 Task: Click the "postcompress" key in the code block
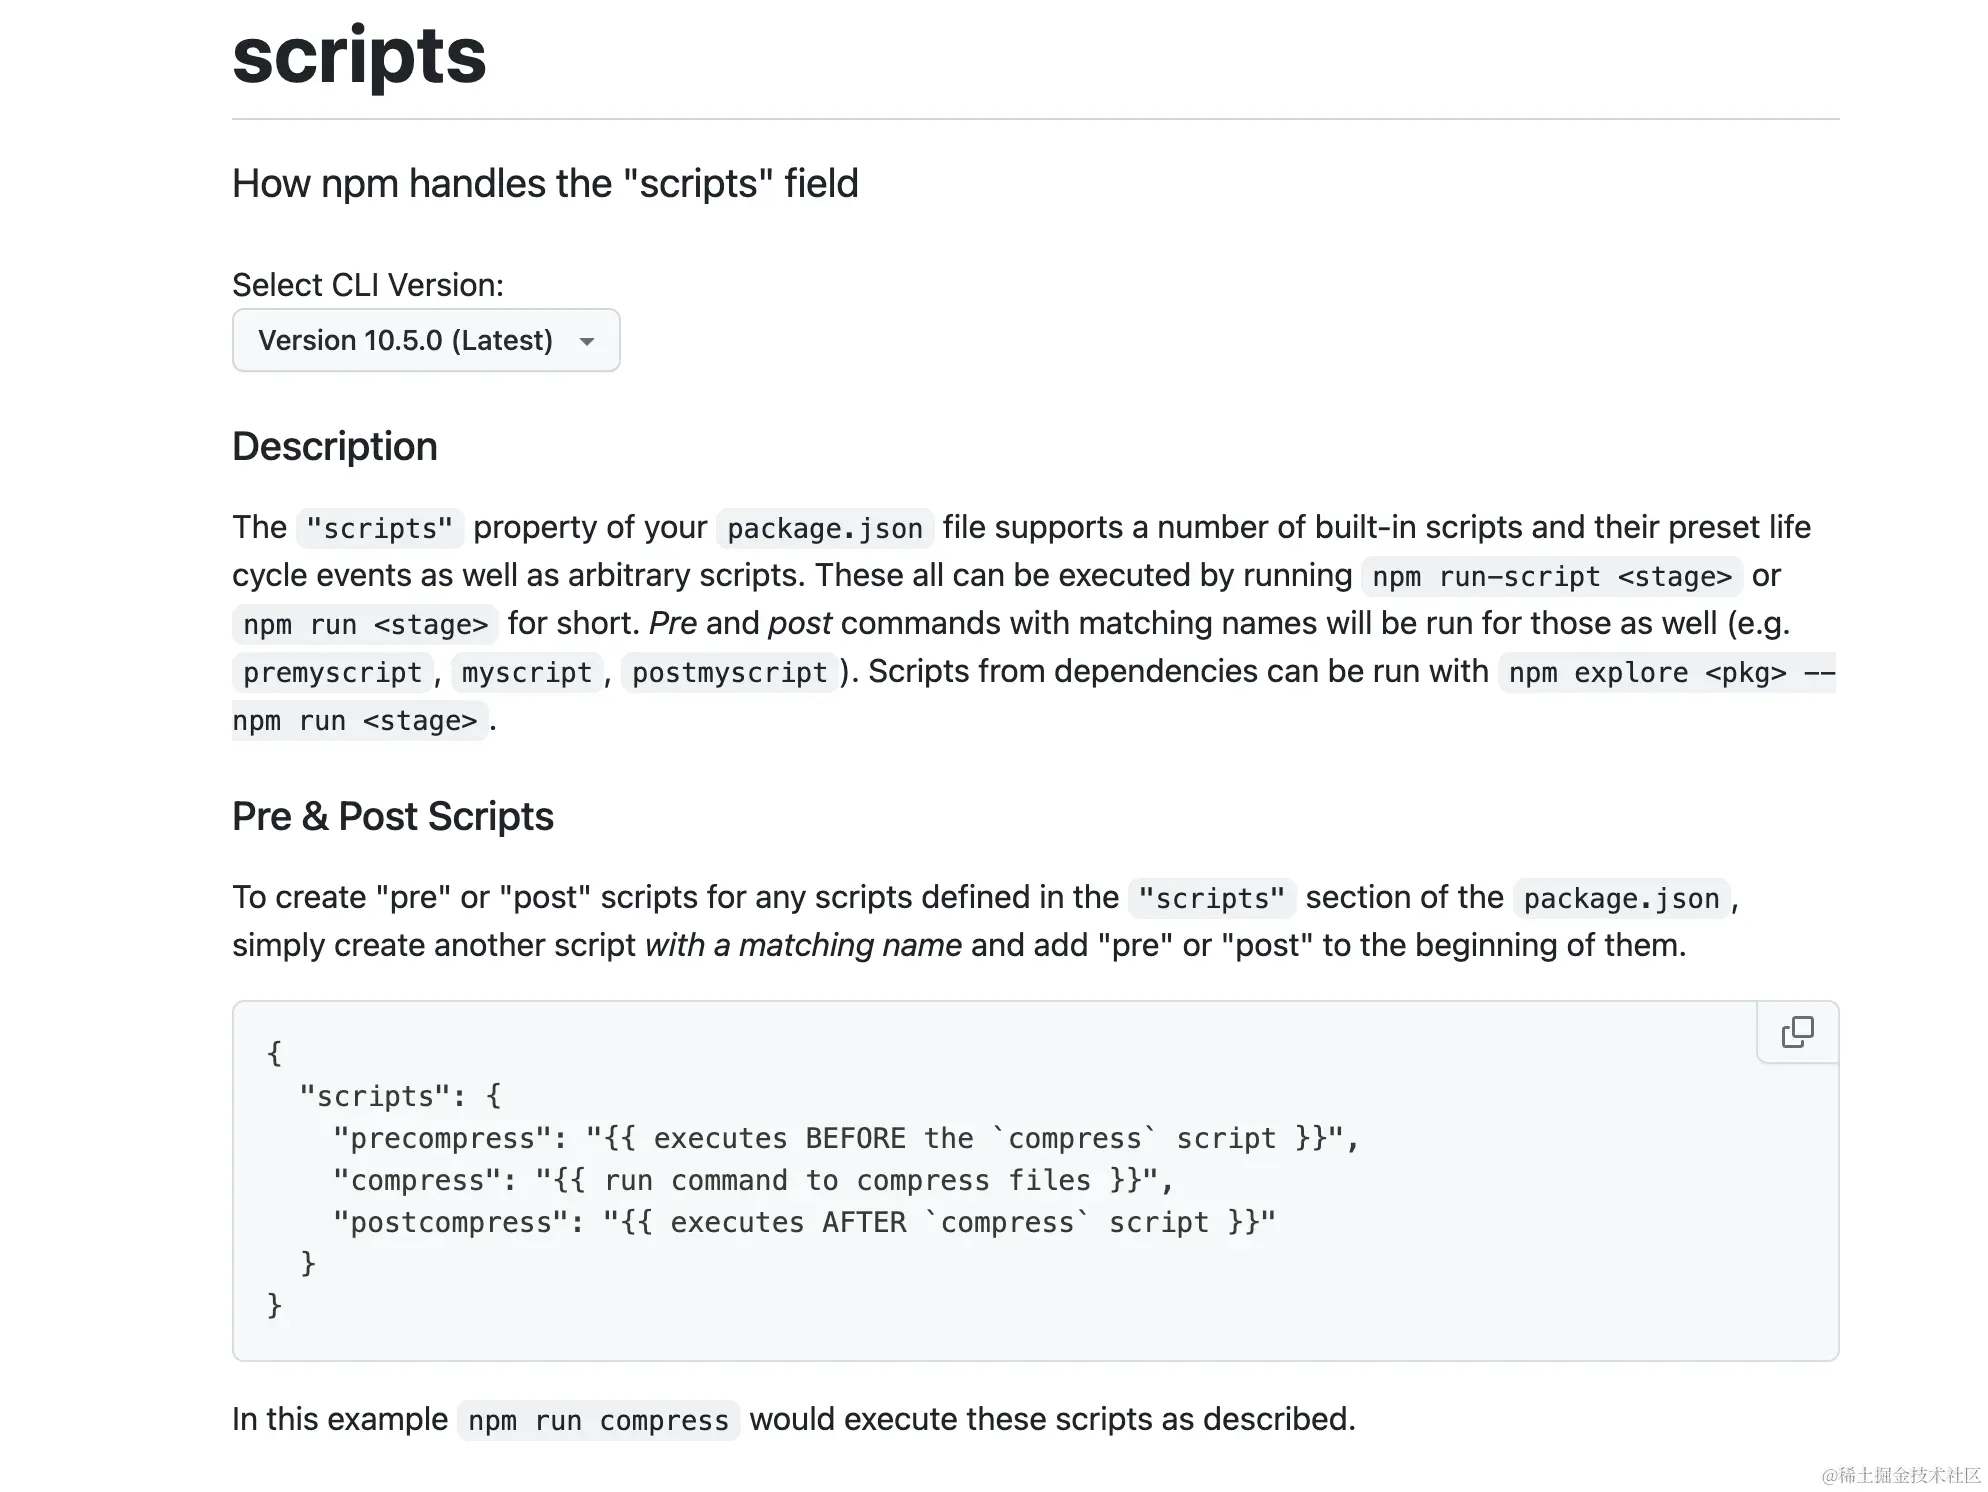(458, 1223)
